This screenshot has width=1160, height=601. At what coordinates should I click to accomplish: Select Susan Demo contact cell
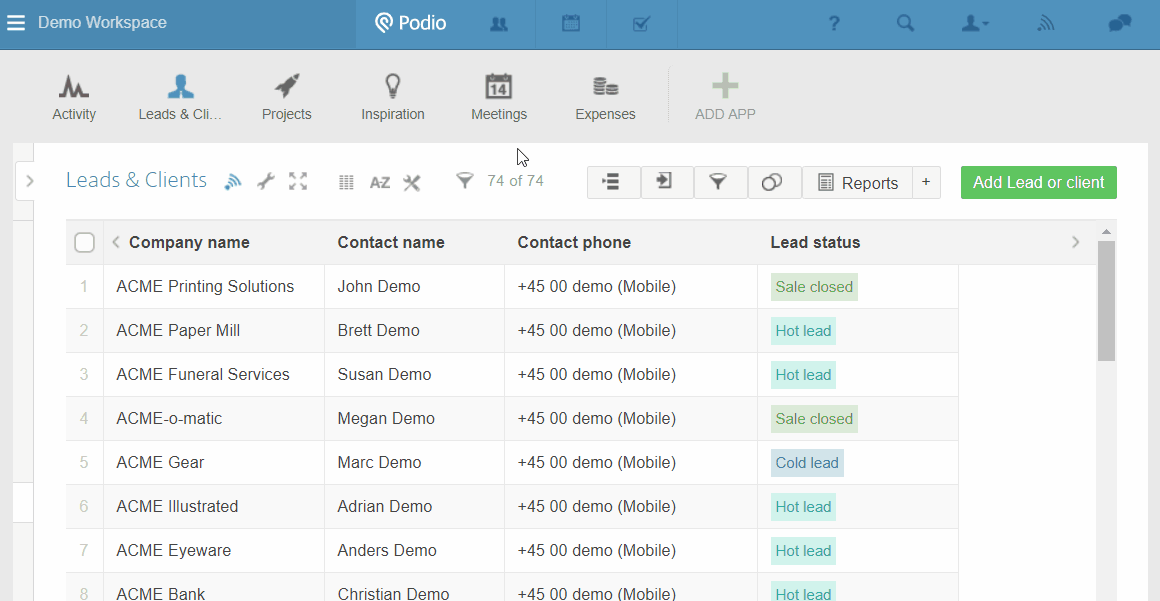414,375
